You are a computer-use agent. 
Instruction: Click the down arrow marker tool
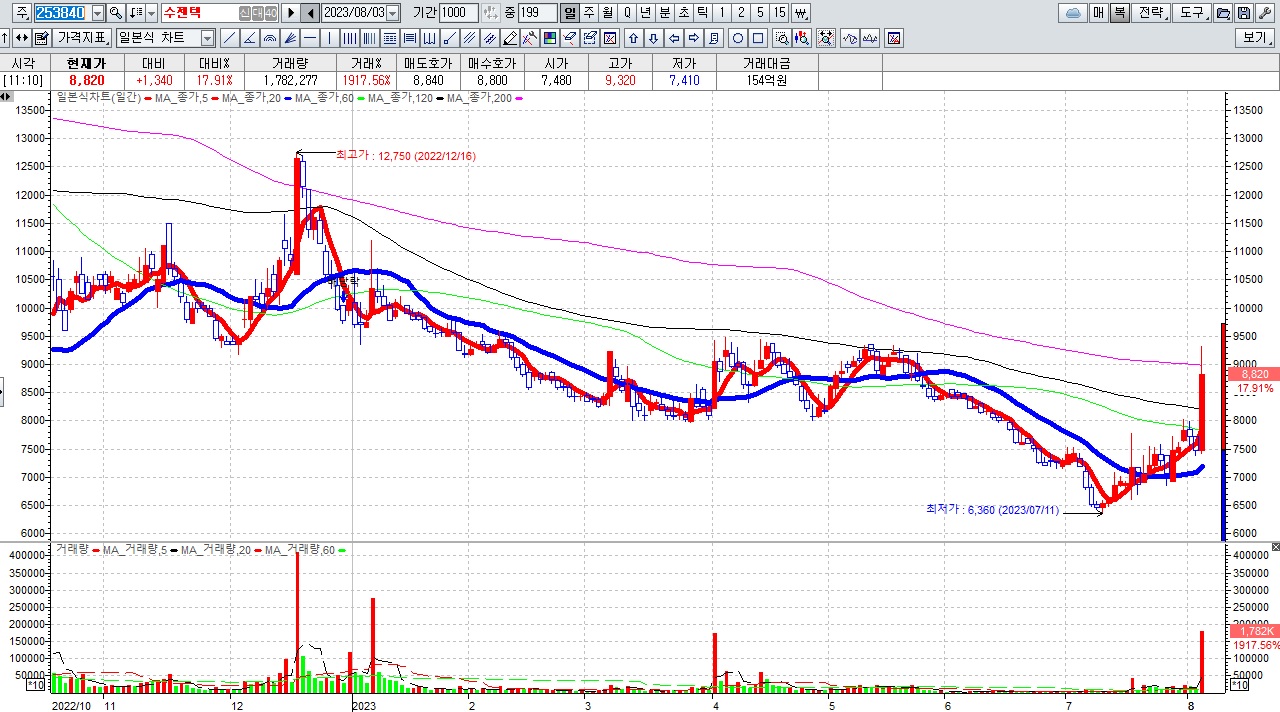(653, 38)
